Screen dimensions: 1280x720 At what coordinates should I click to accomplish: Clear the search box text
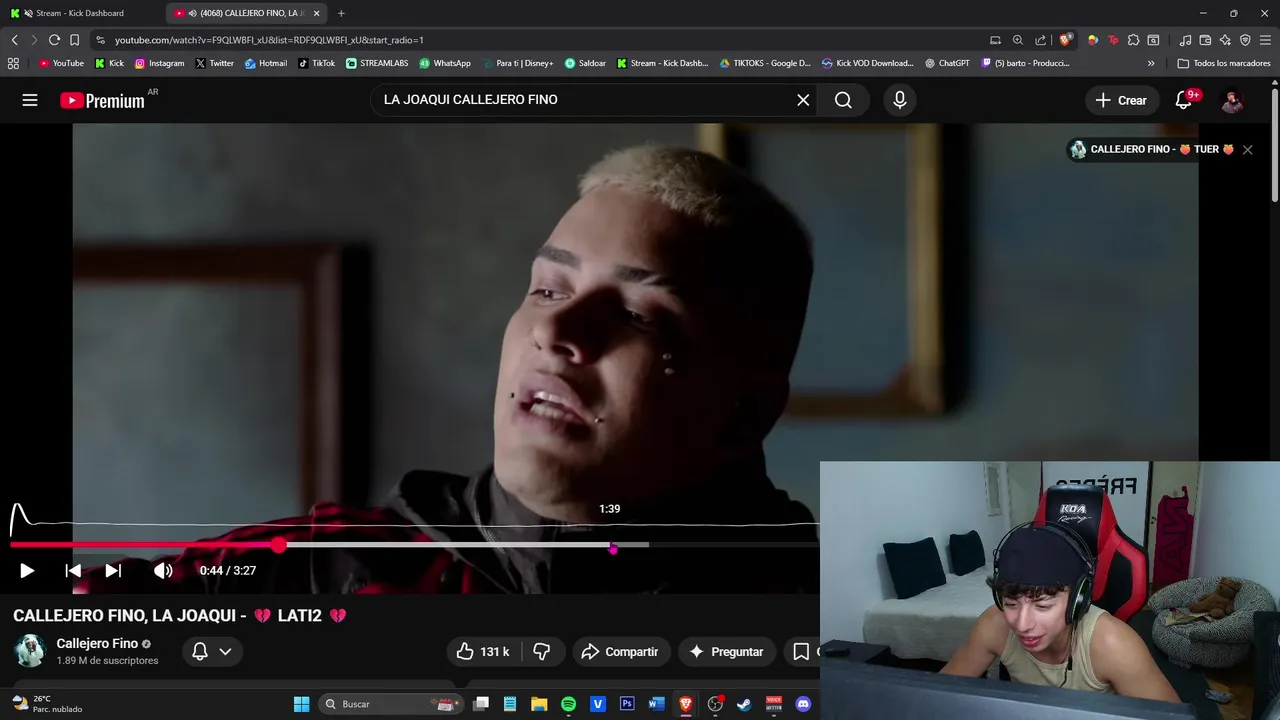[x=803, y=100]
